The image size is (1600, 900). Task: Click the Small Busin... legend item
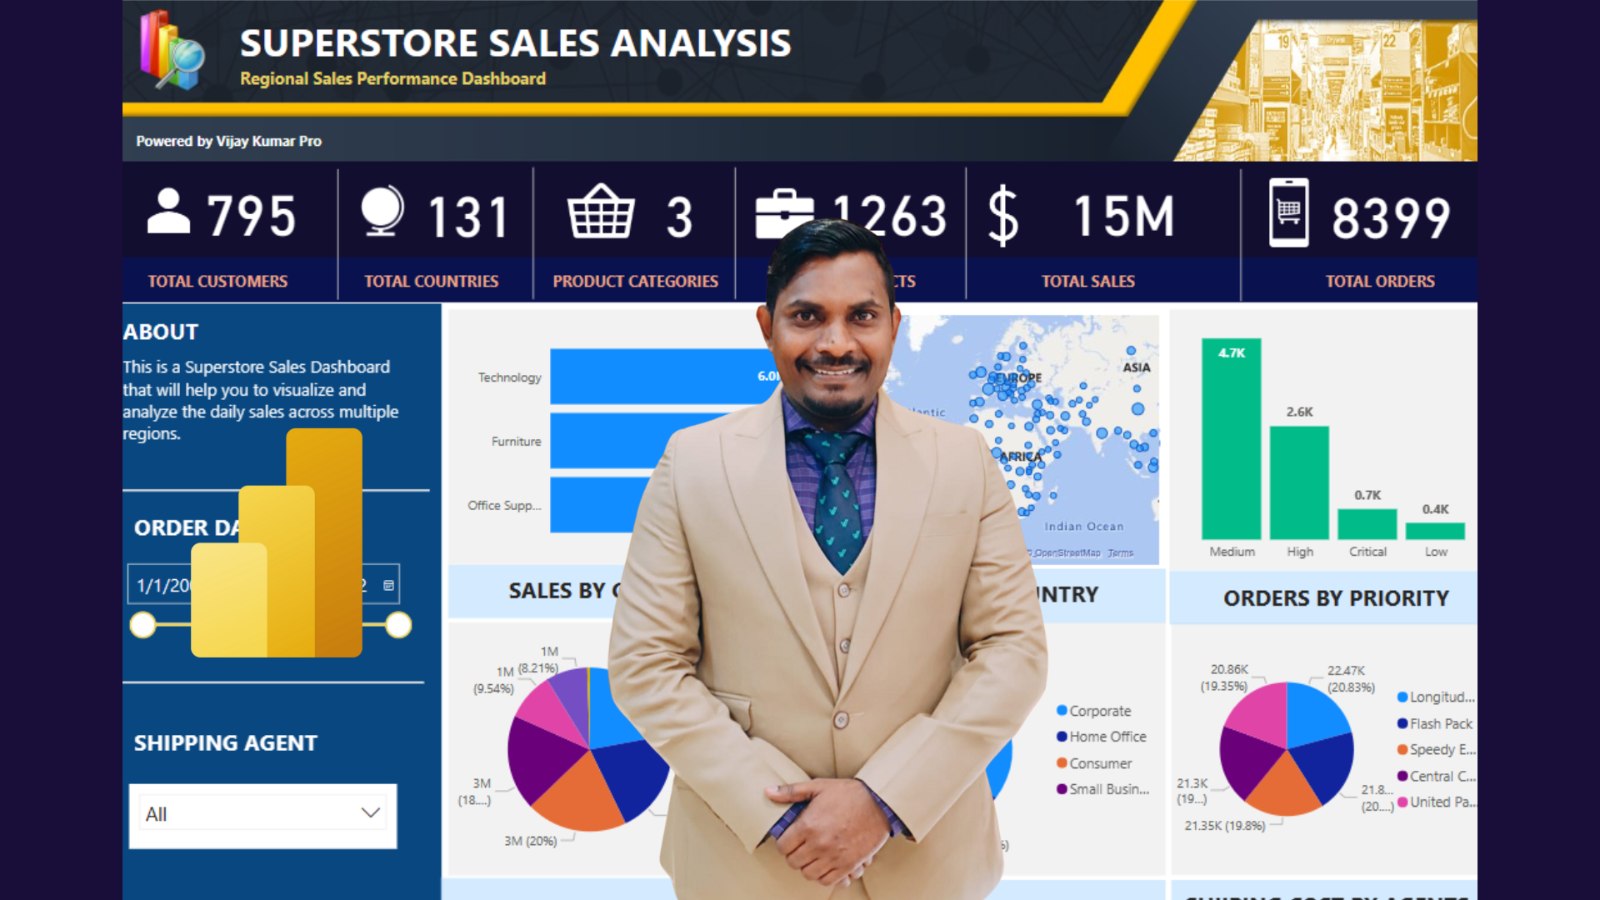[1103, 789]
